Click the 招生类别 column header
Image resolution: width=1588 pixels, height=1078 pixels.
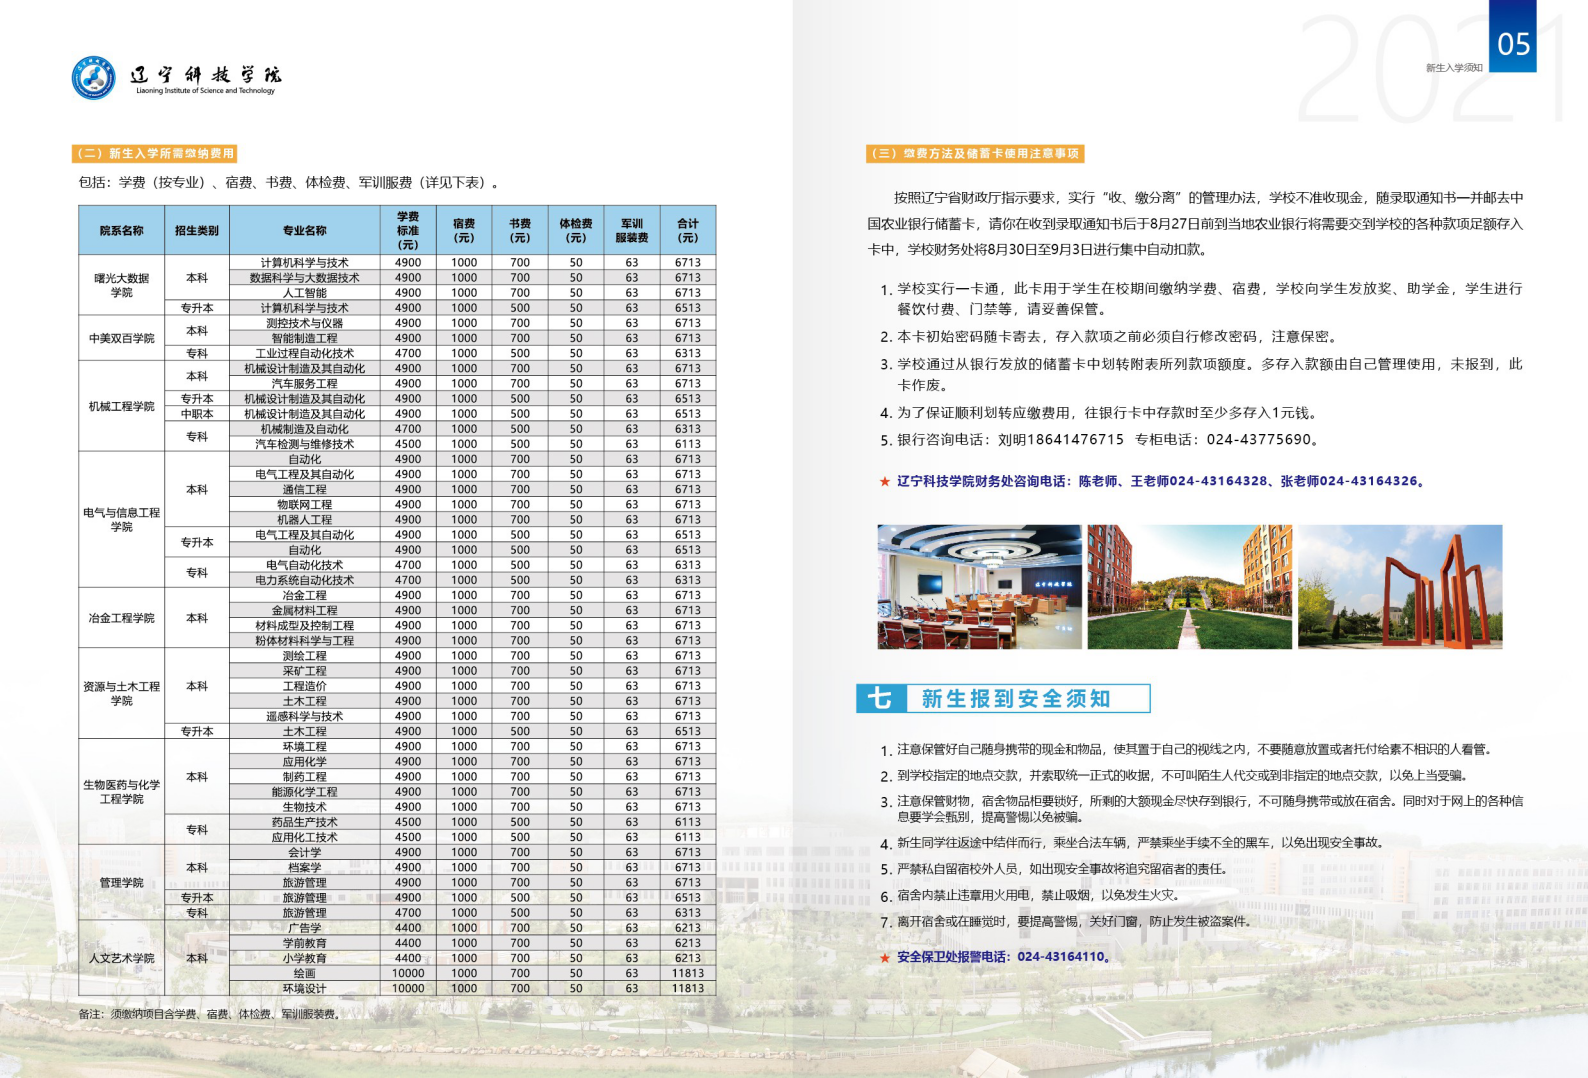click(x=196, y=231)
